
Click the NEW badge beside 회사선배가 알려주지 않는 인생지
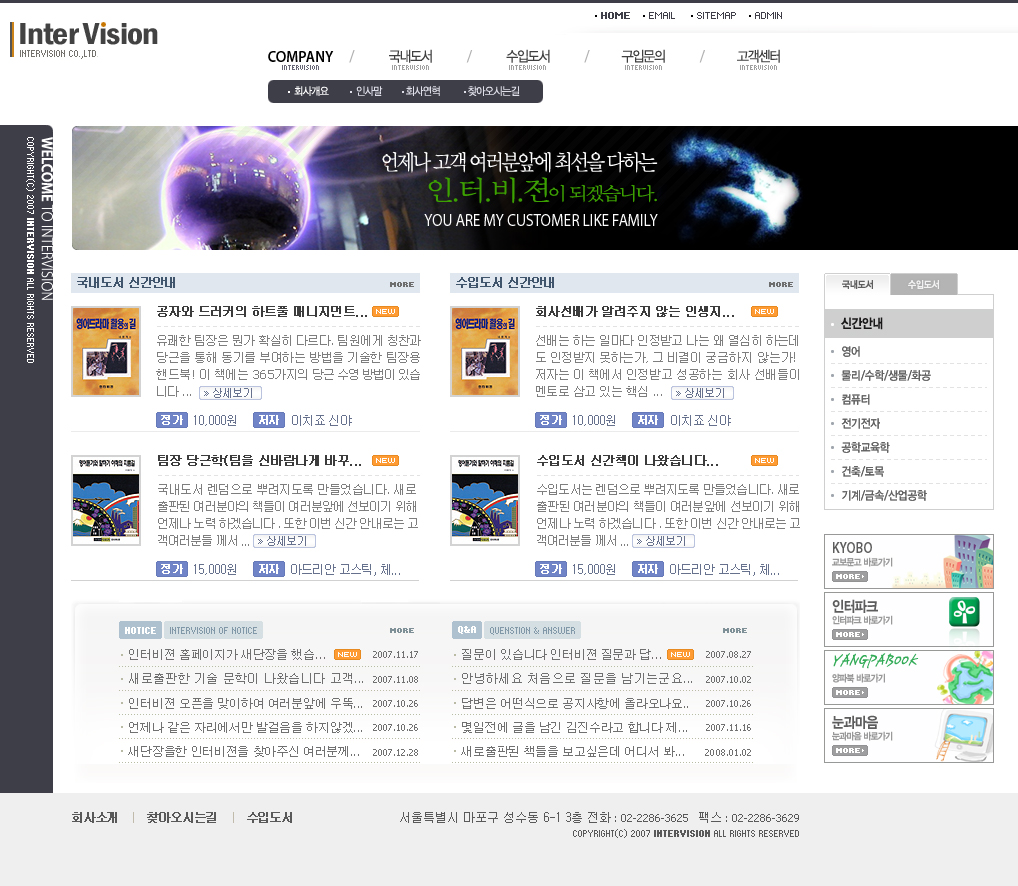point(764,311)
